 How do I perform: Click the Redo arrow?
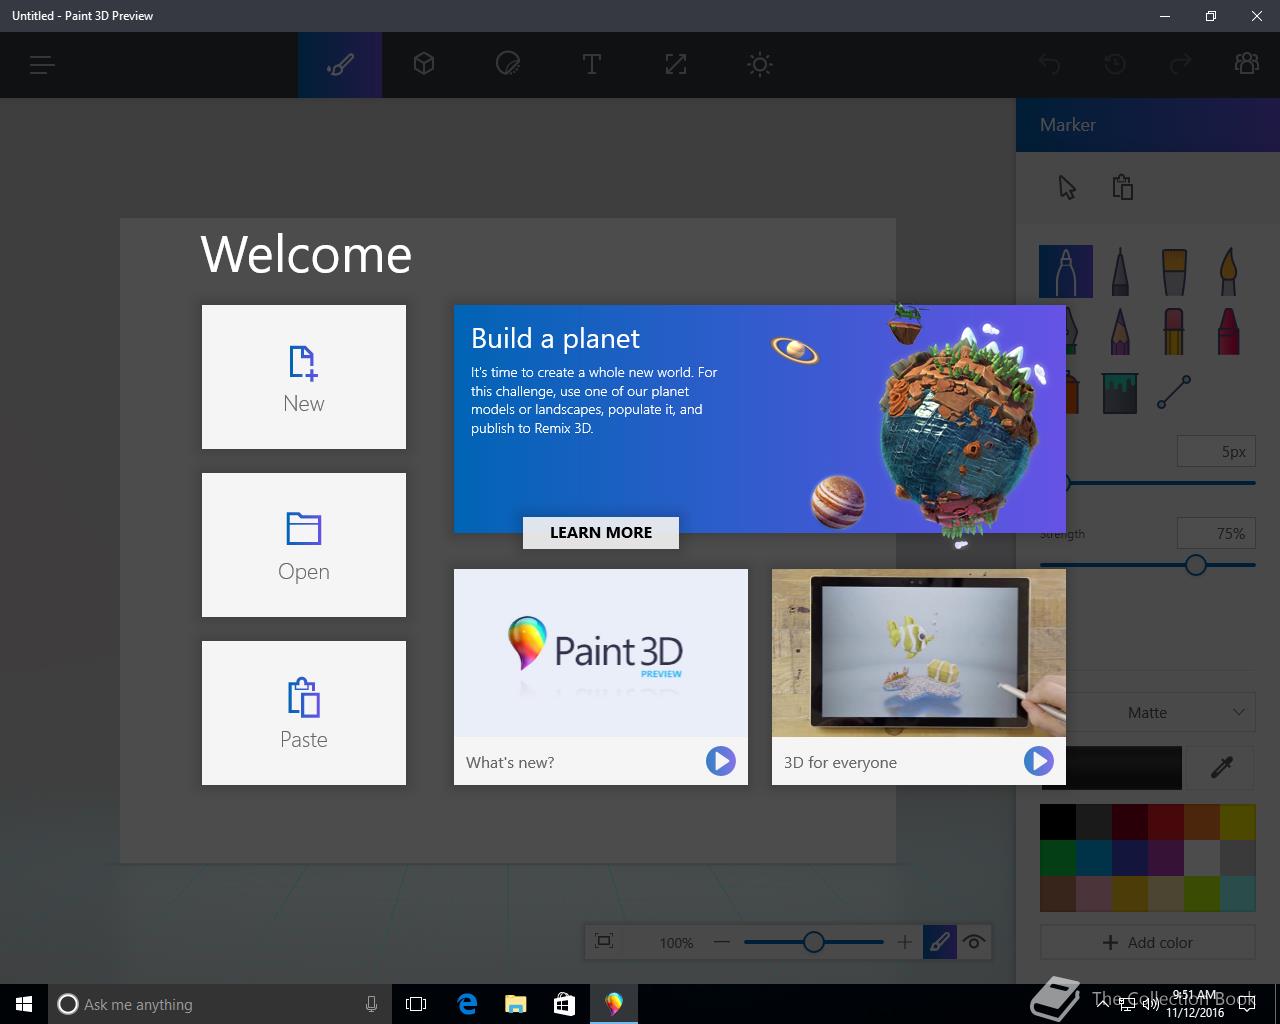click(1181, 65)
